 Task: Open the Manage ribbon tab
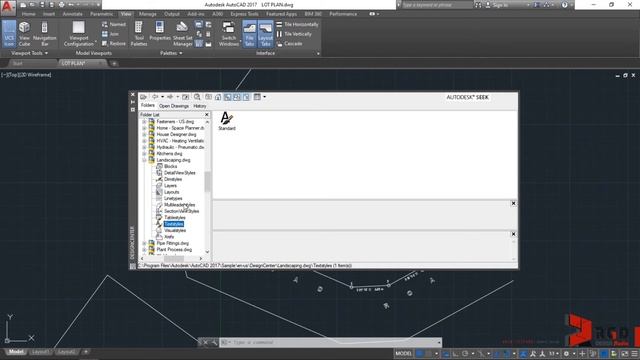click(x=148, y=14)
